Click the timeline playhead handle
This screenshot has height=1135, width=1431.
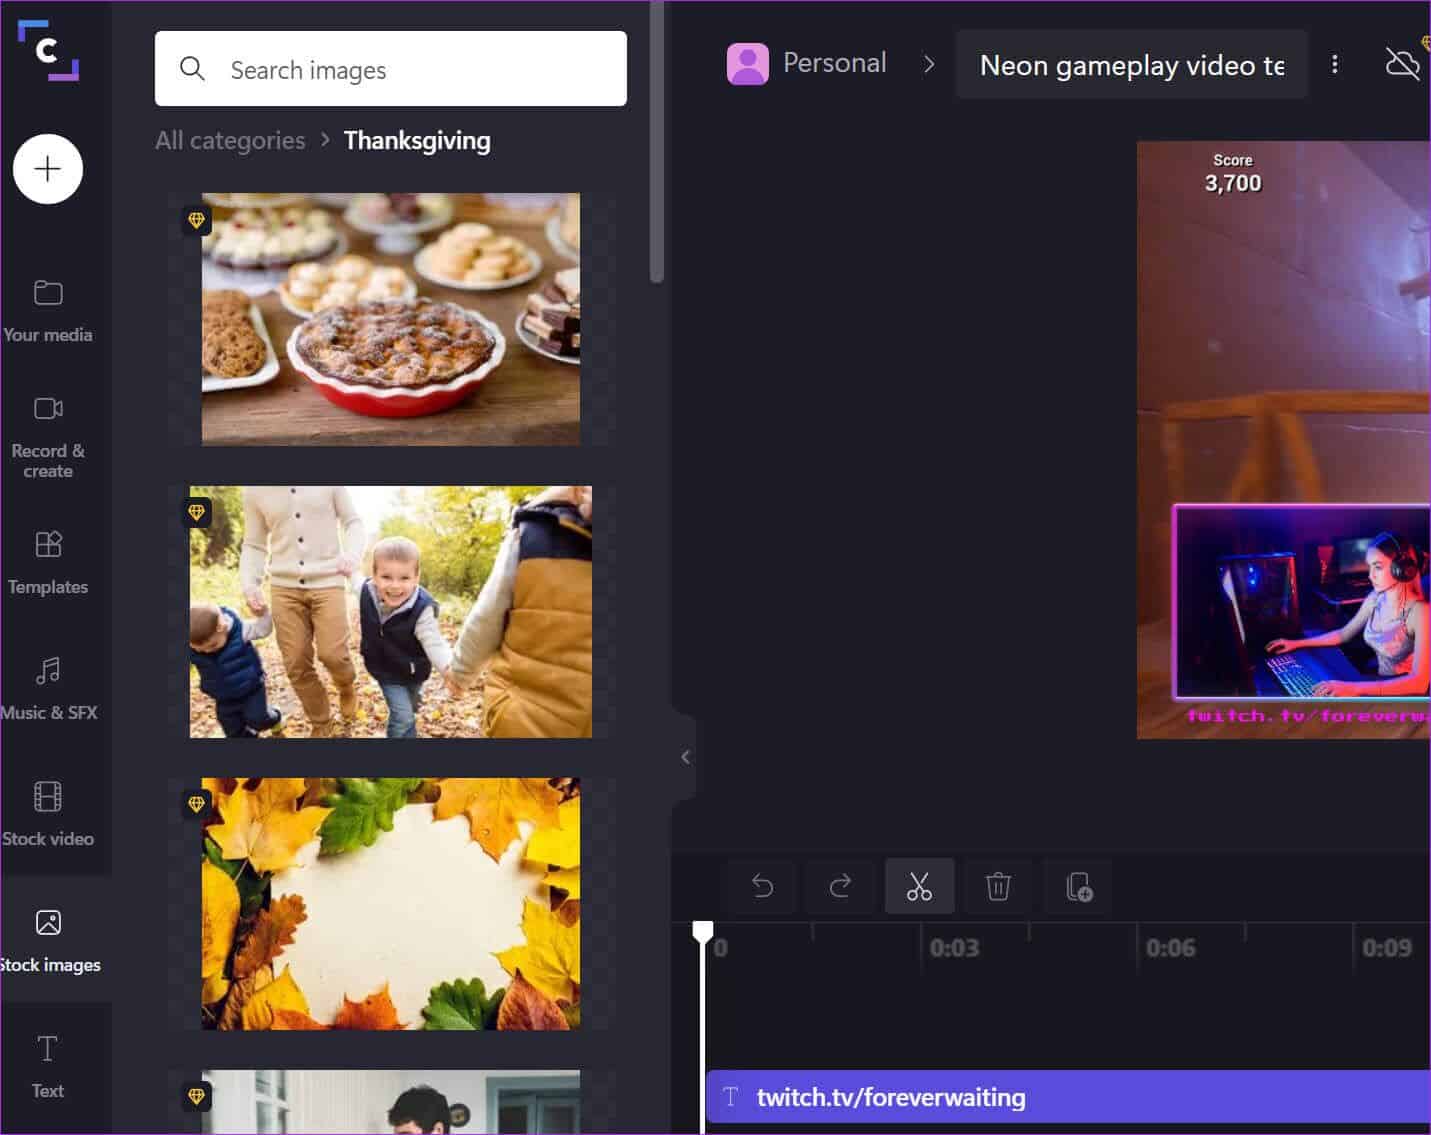703,933
